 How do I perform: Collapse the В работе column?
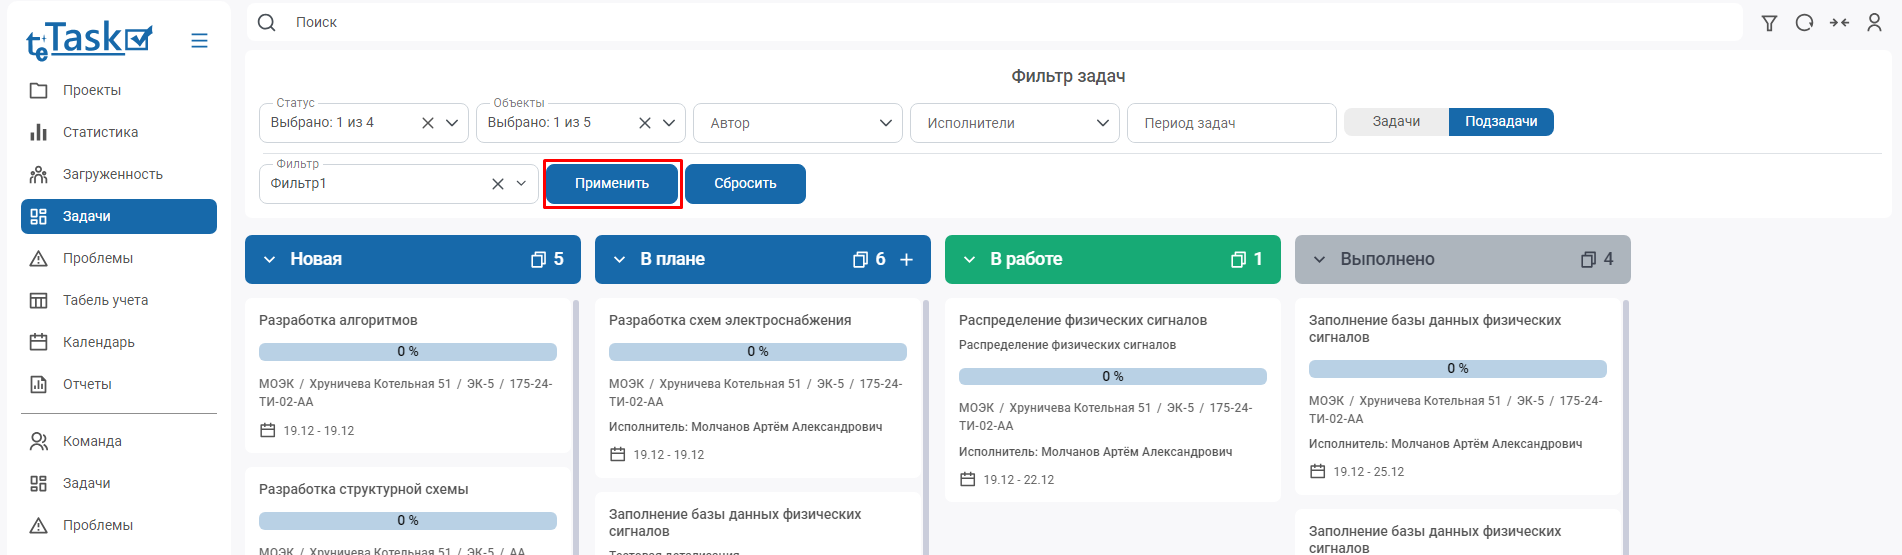[x=969, y=260]
